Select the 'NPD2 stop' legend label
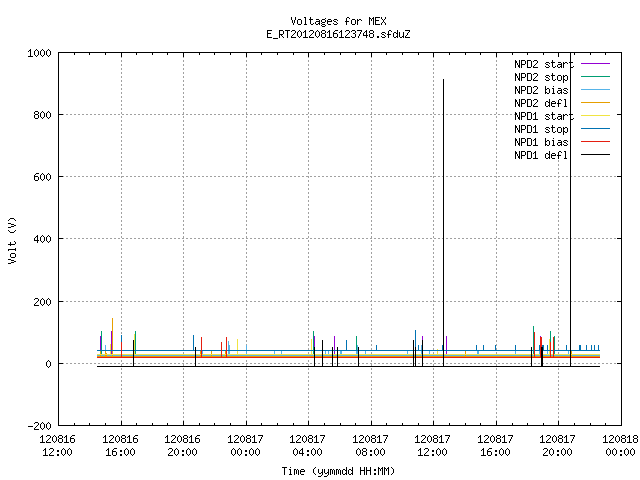The height and width of the screenshot is (480, 640). tap(541, 77)
